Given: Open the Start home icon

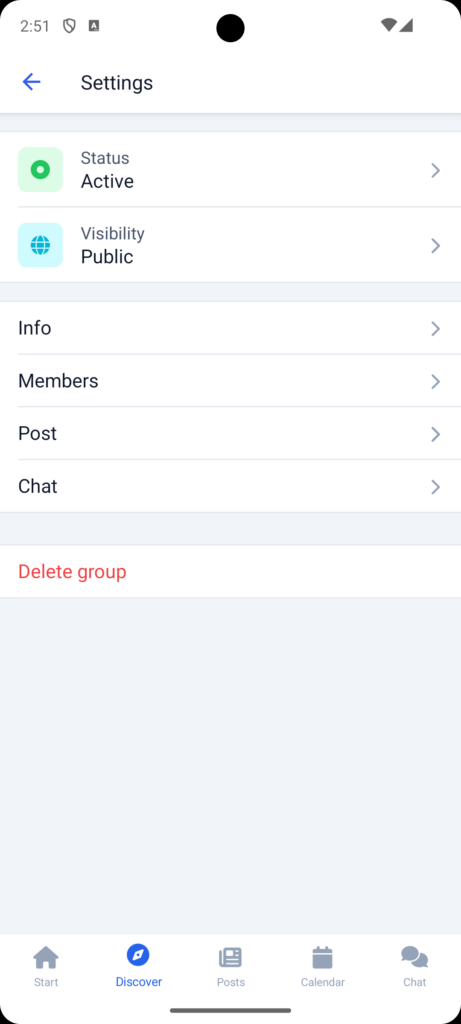Looking at the screenshot, I should pyautogui.click(x=46, y=957).
